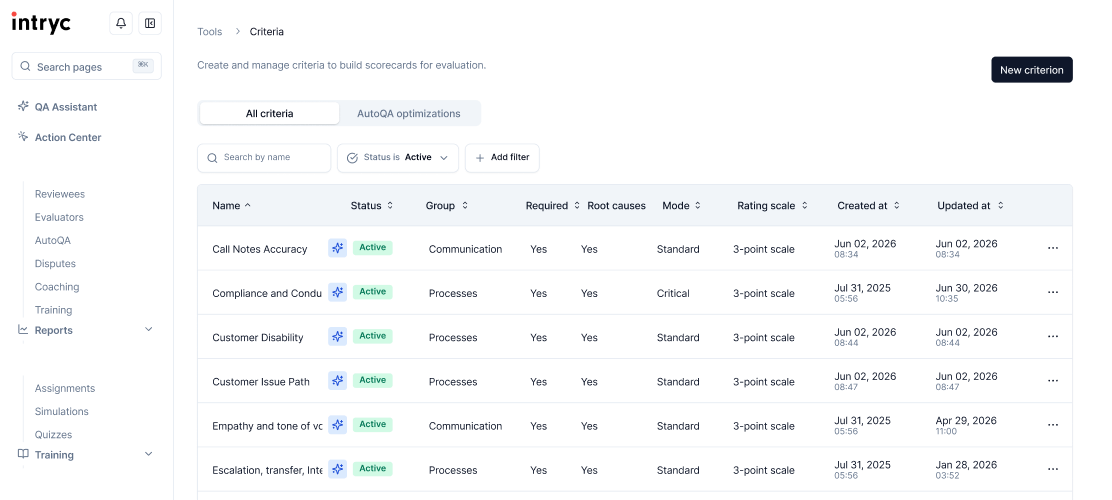Screen dimensions: 1112x500
Task: Click the intryc logo
Action: point(41,23)
